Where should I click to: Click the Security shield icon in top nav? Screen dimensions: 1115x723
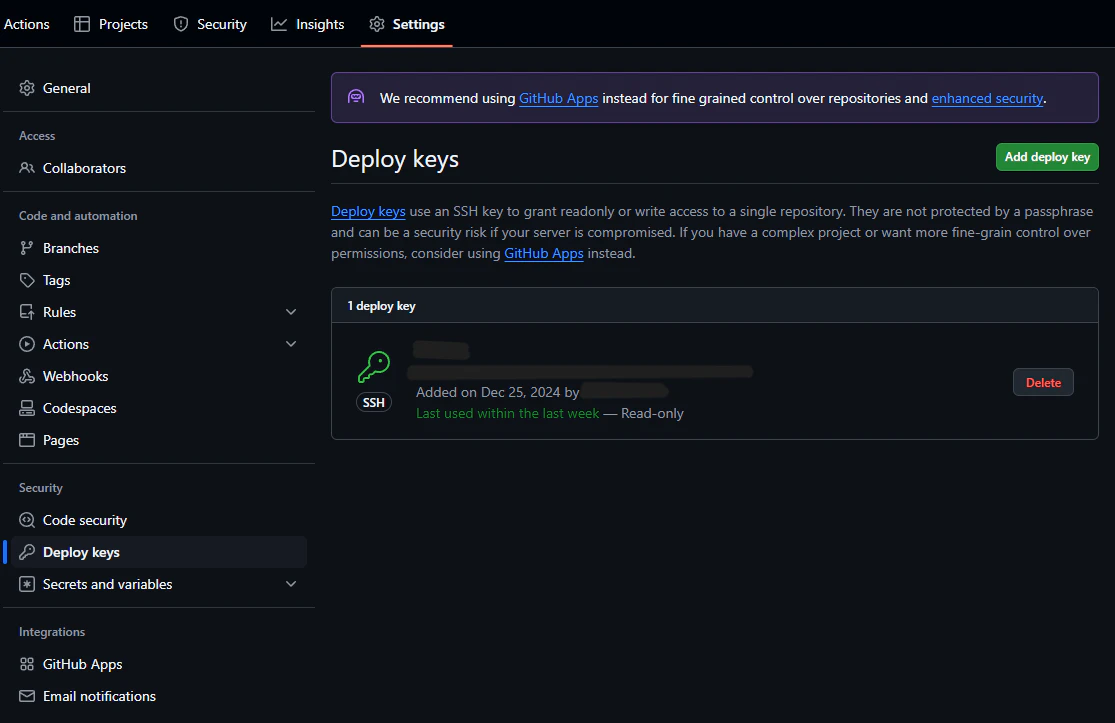click(181, 24)
